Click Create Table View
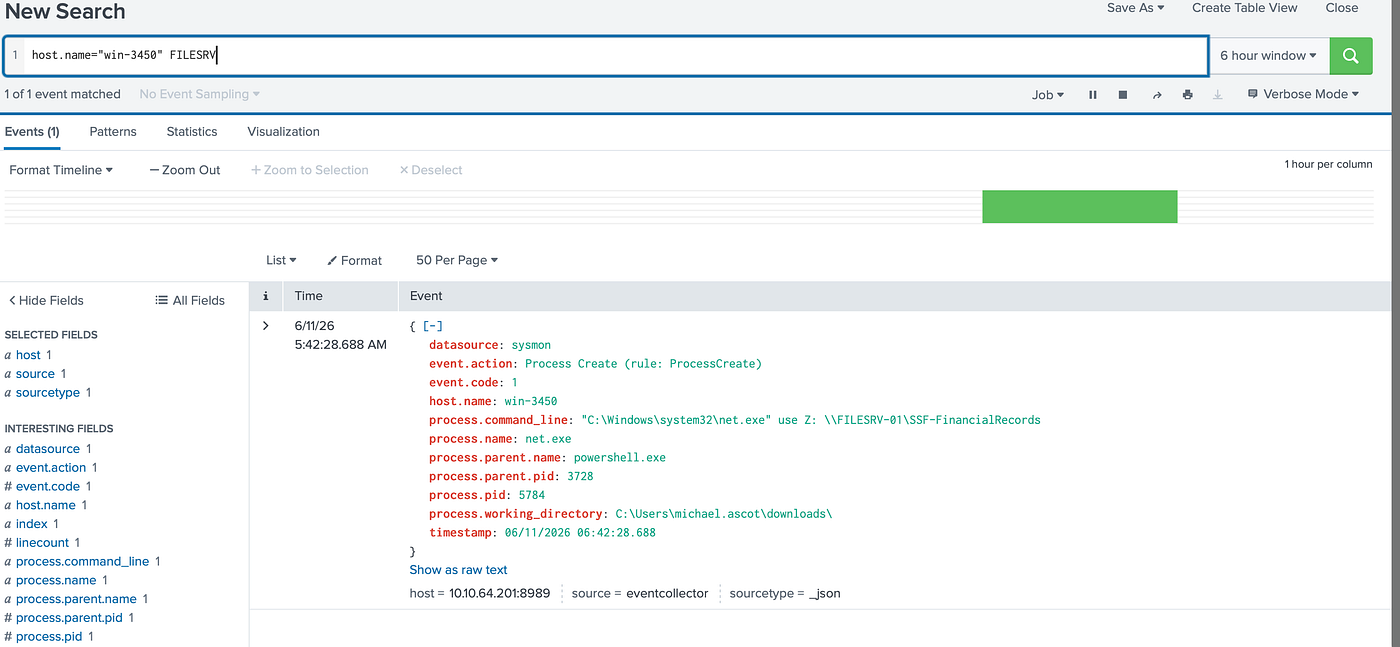Image resolution: width=1400 pixels, height=647 pixels. click(1245, 8)
